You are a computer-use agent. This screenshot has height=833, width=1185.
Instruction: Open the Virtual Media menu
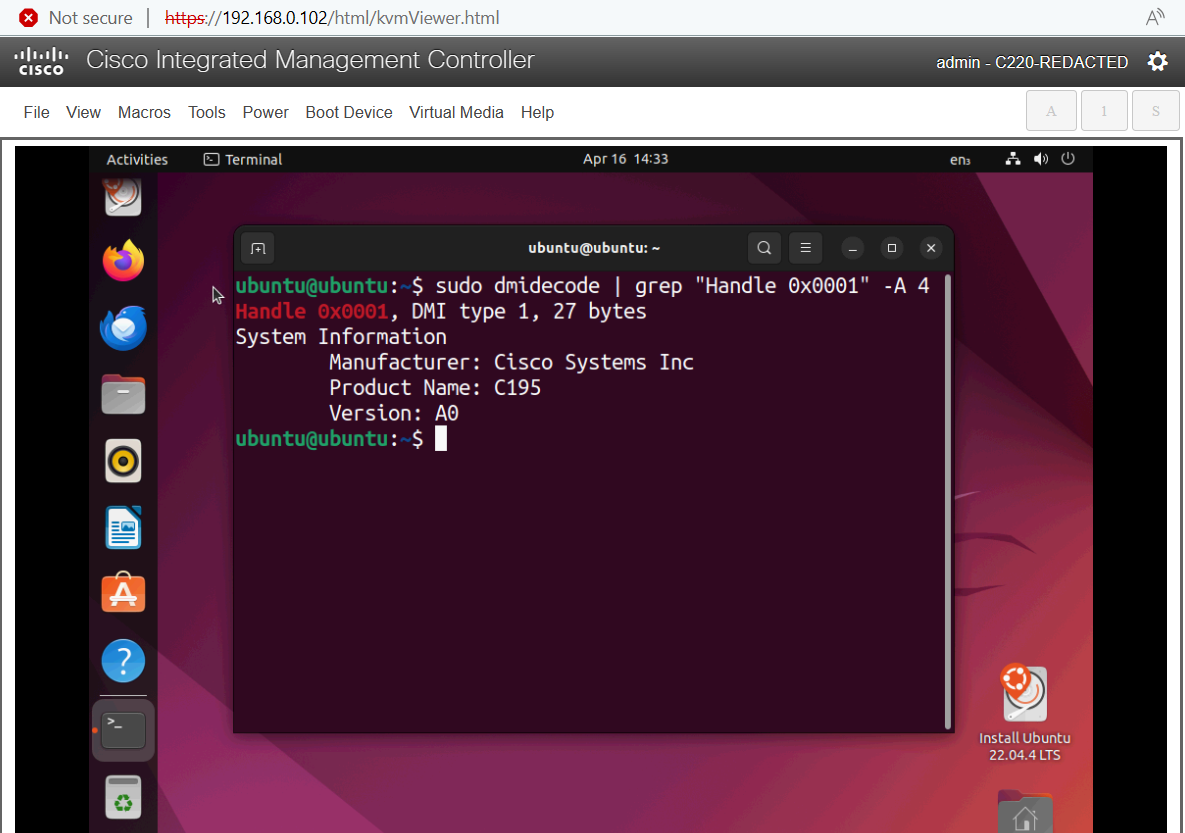tap(456, 112)
